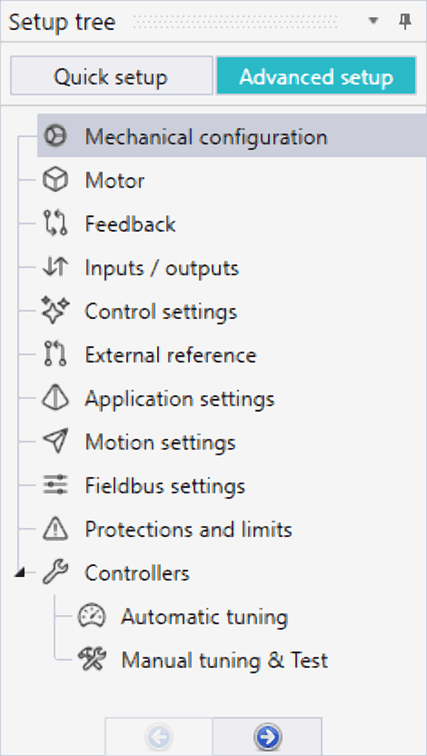This screenshot has width=427, height=756.
Task: Click the Feedback loop icon
Action: tap(55, 224)
